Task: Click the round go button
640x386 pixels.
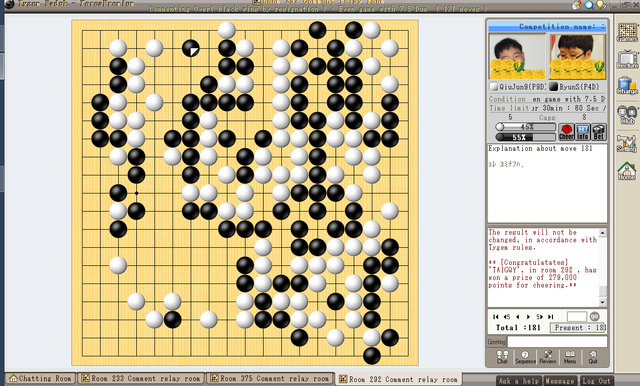Action: pyautogui.click(x=595, y=316)
